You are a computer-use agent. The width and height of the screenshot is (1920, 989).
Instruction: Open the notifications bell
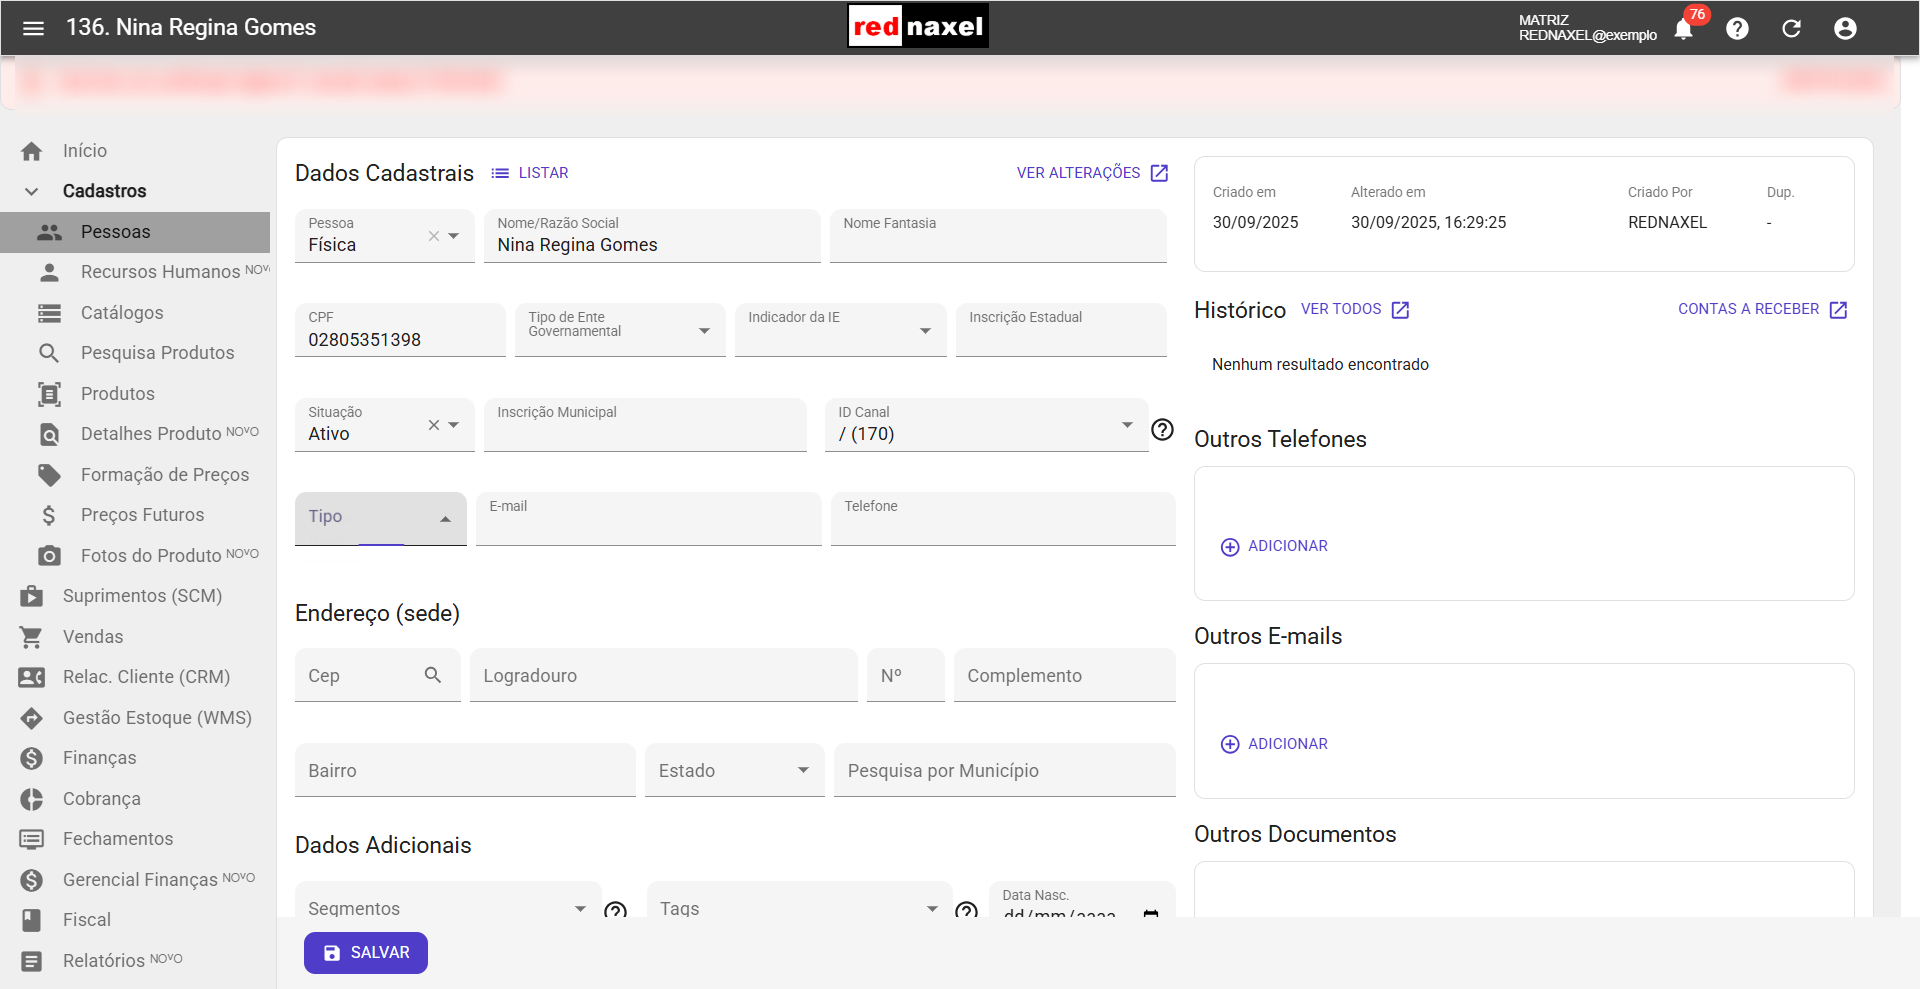coord(1683,29)
